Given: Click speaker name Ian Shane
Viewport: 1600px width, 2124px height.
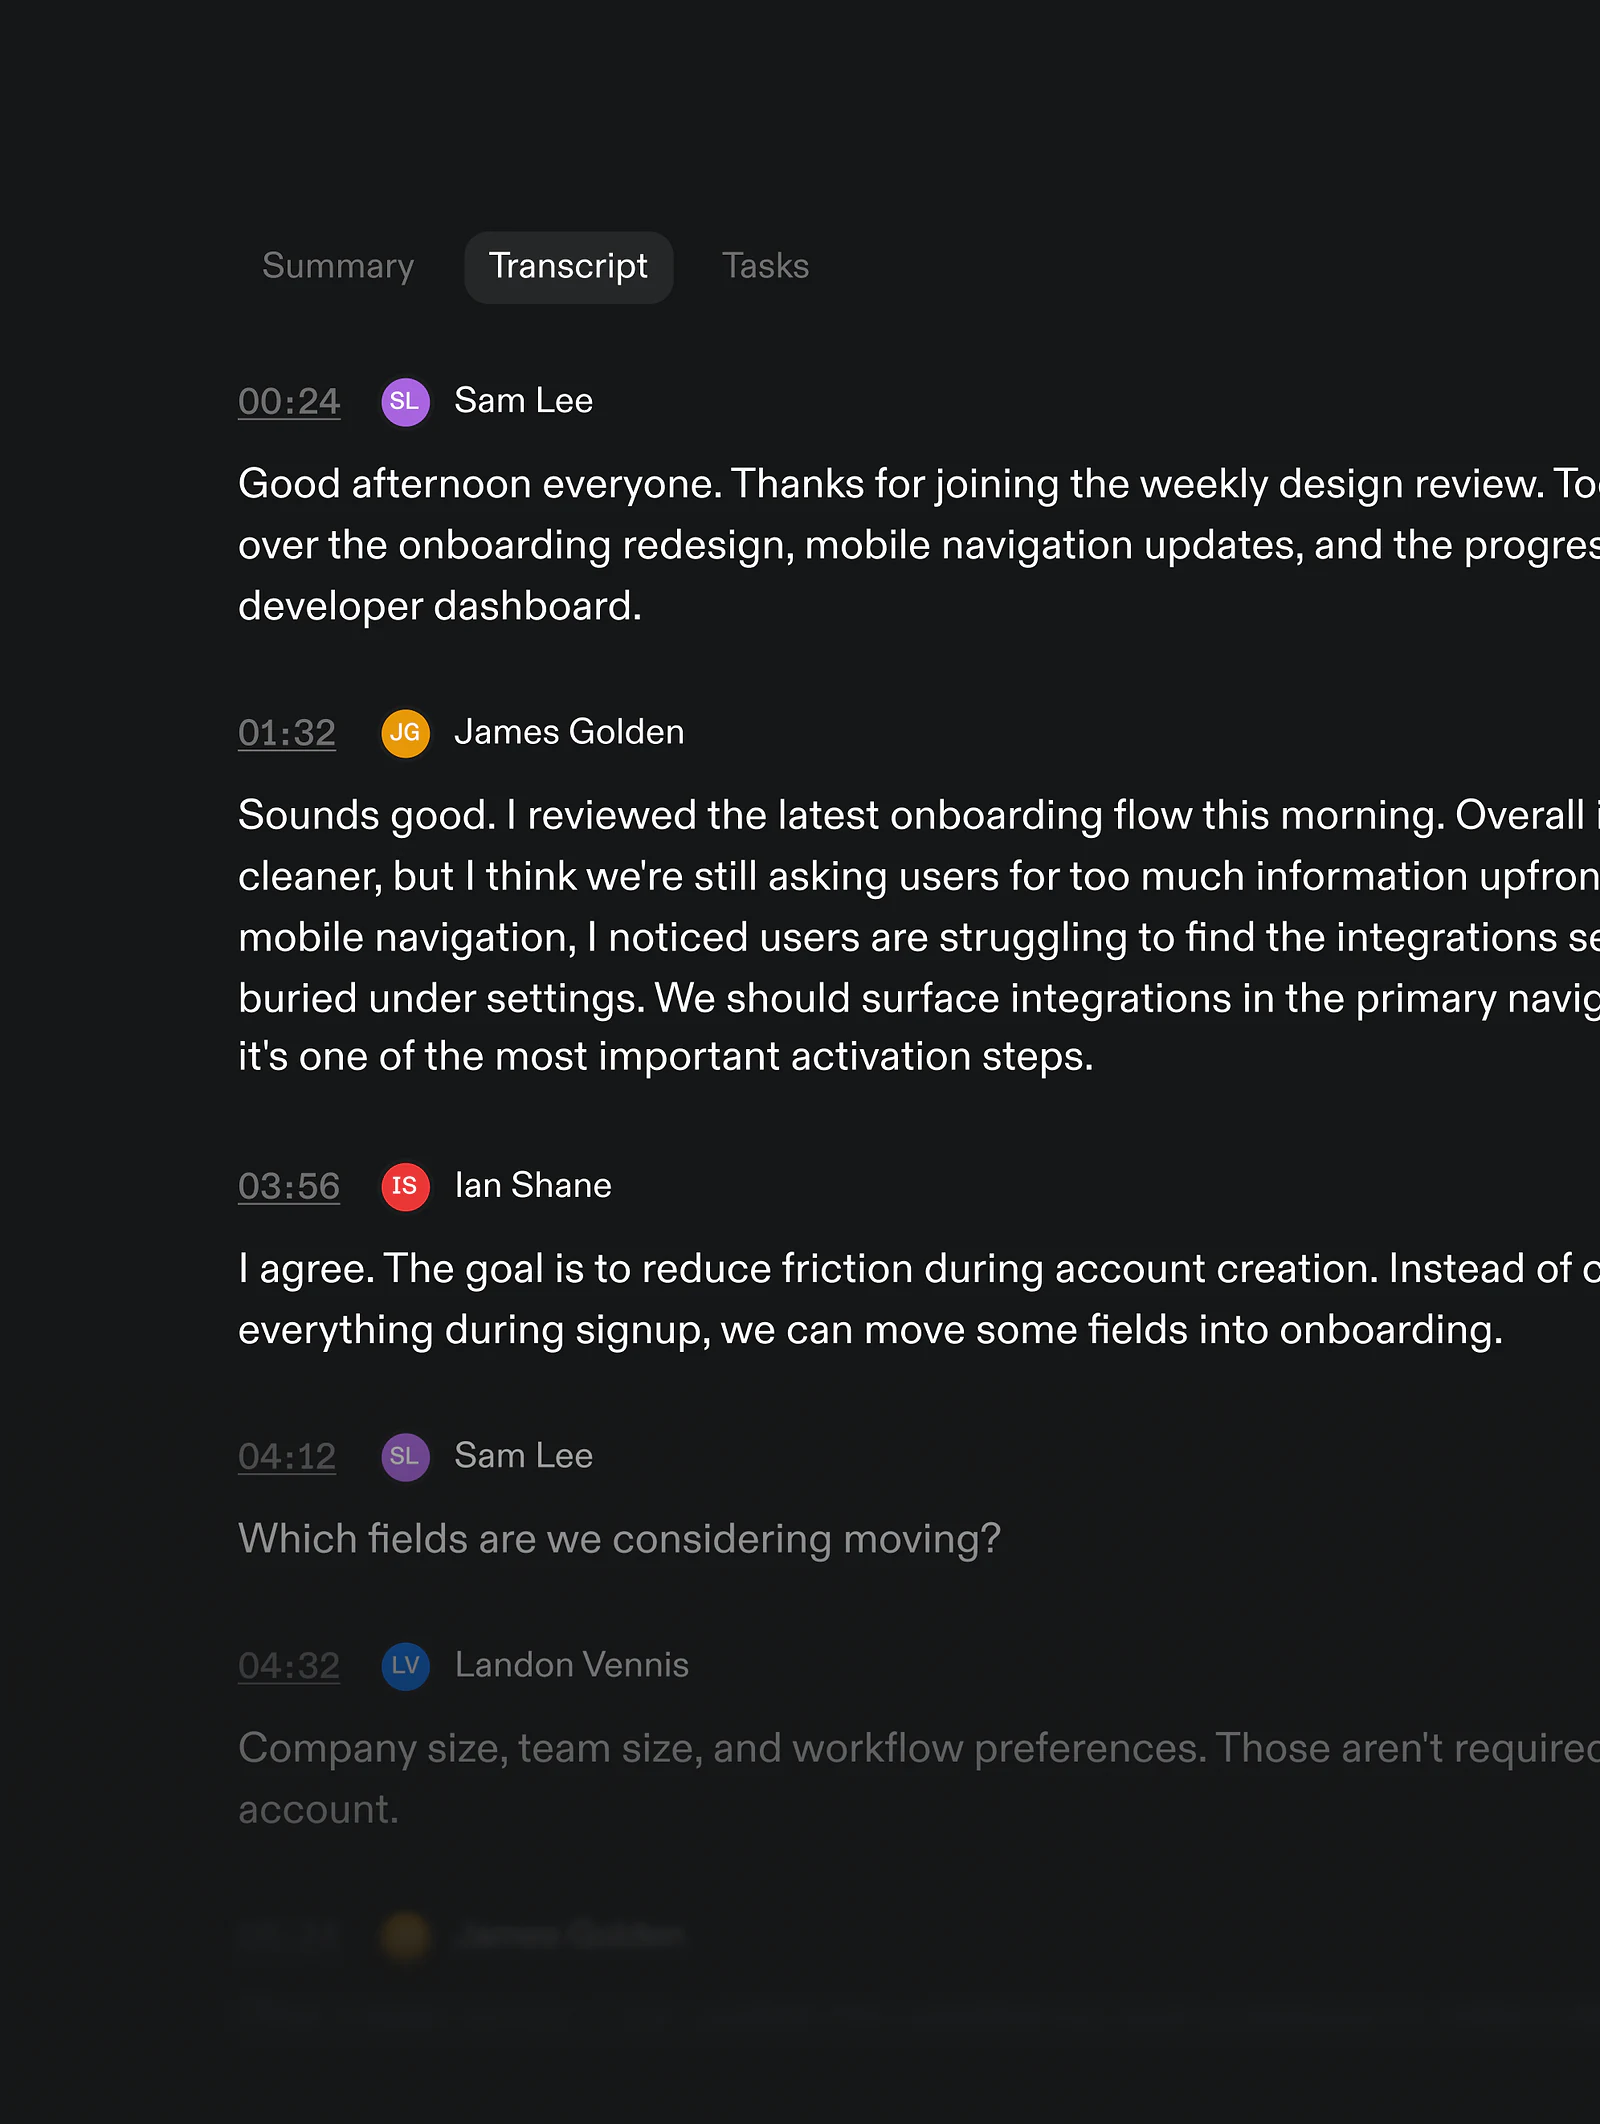Looking at the screenshot, I should coord(533,1185).
